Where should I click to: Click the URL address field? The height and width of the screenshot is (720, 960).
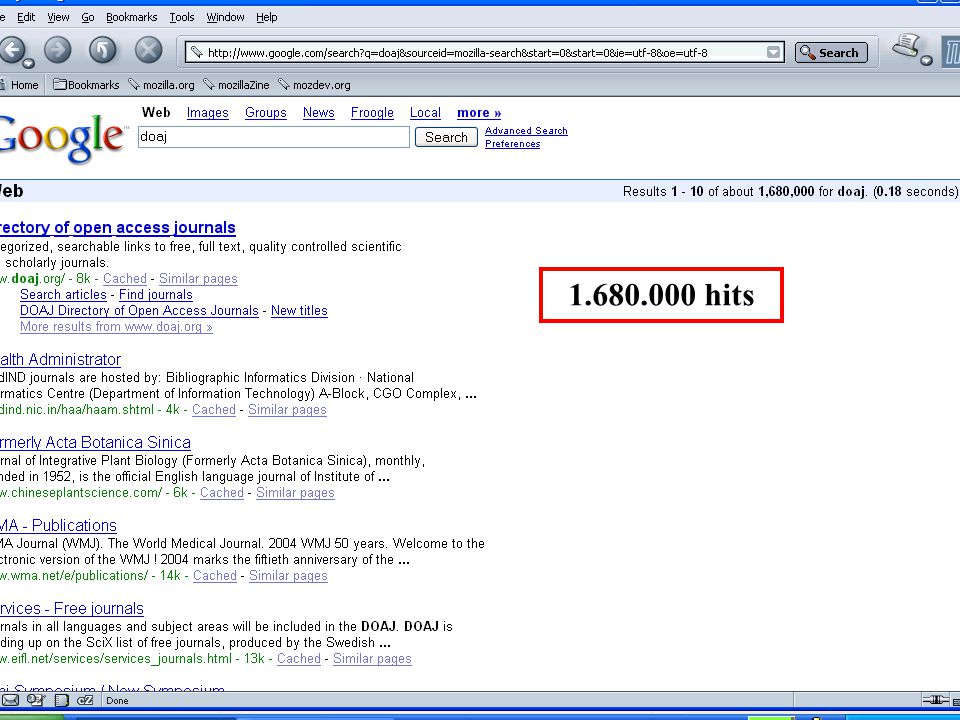click(x=484, y=53)
